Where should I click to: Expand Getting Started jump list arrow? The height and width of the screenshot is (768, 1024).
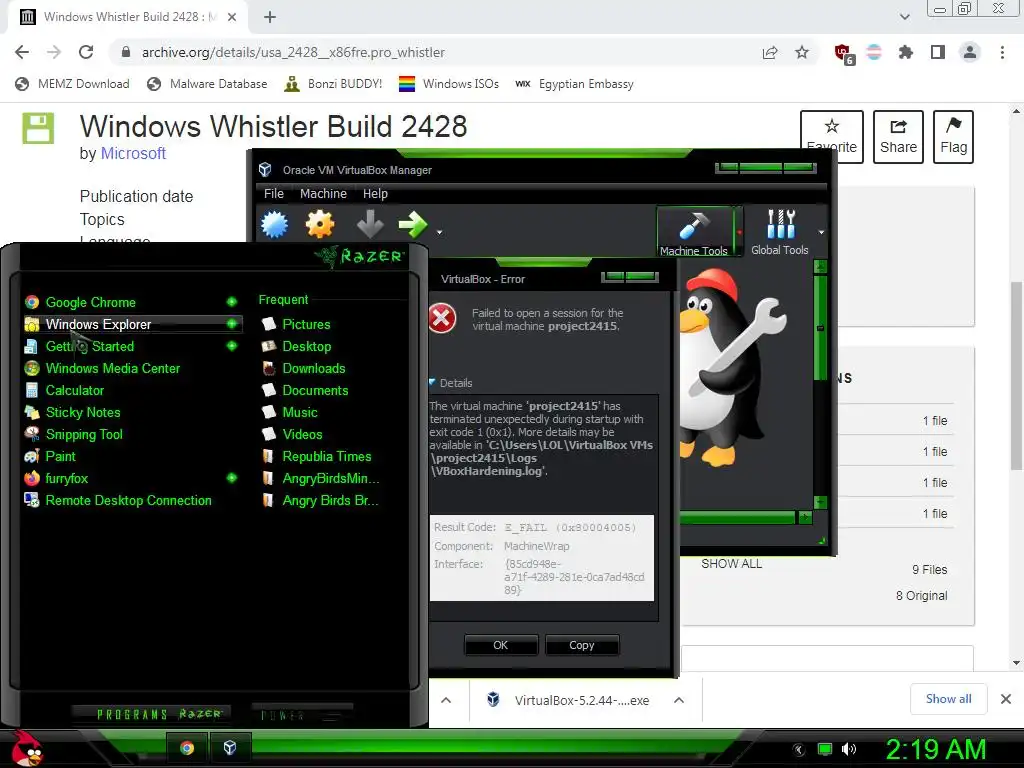coord(232,346)
